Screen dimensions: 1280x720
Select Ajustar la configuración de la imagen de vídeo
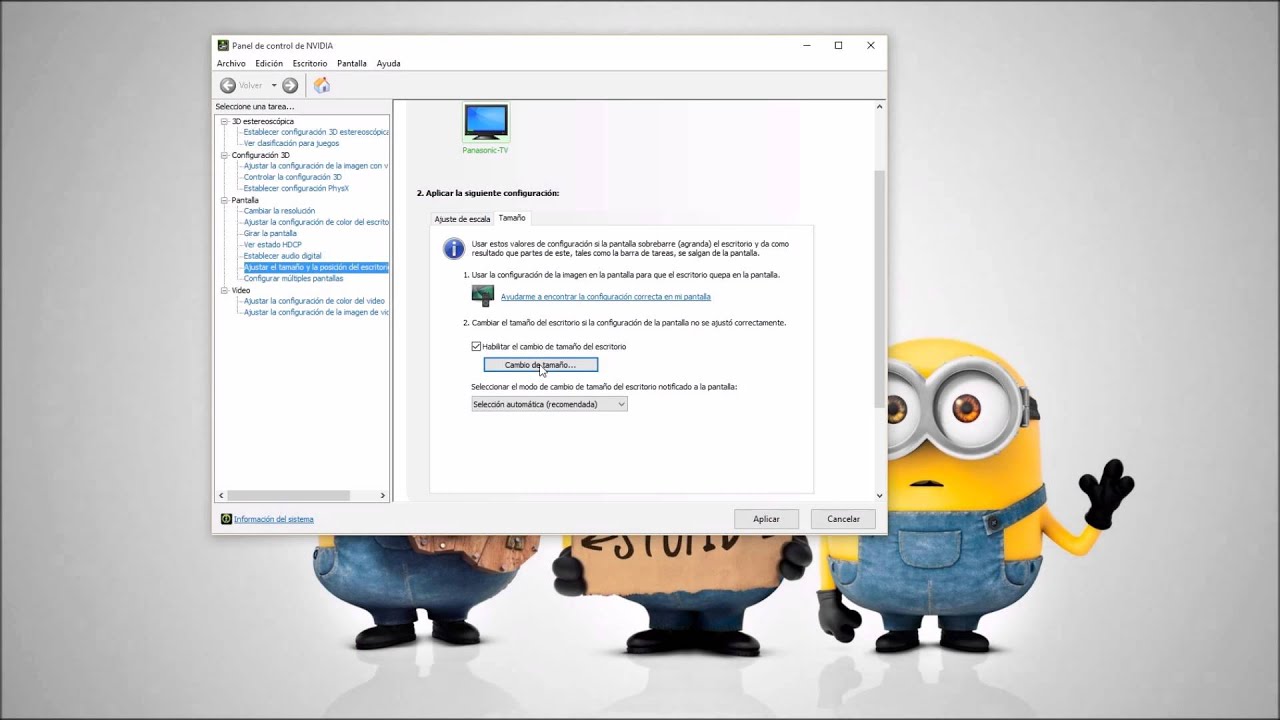[316, 312]
